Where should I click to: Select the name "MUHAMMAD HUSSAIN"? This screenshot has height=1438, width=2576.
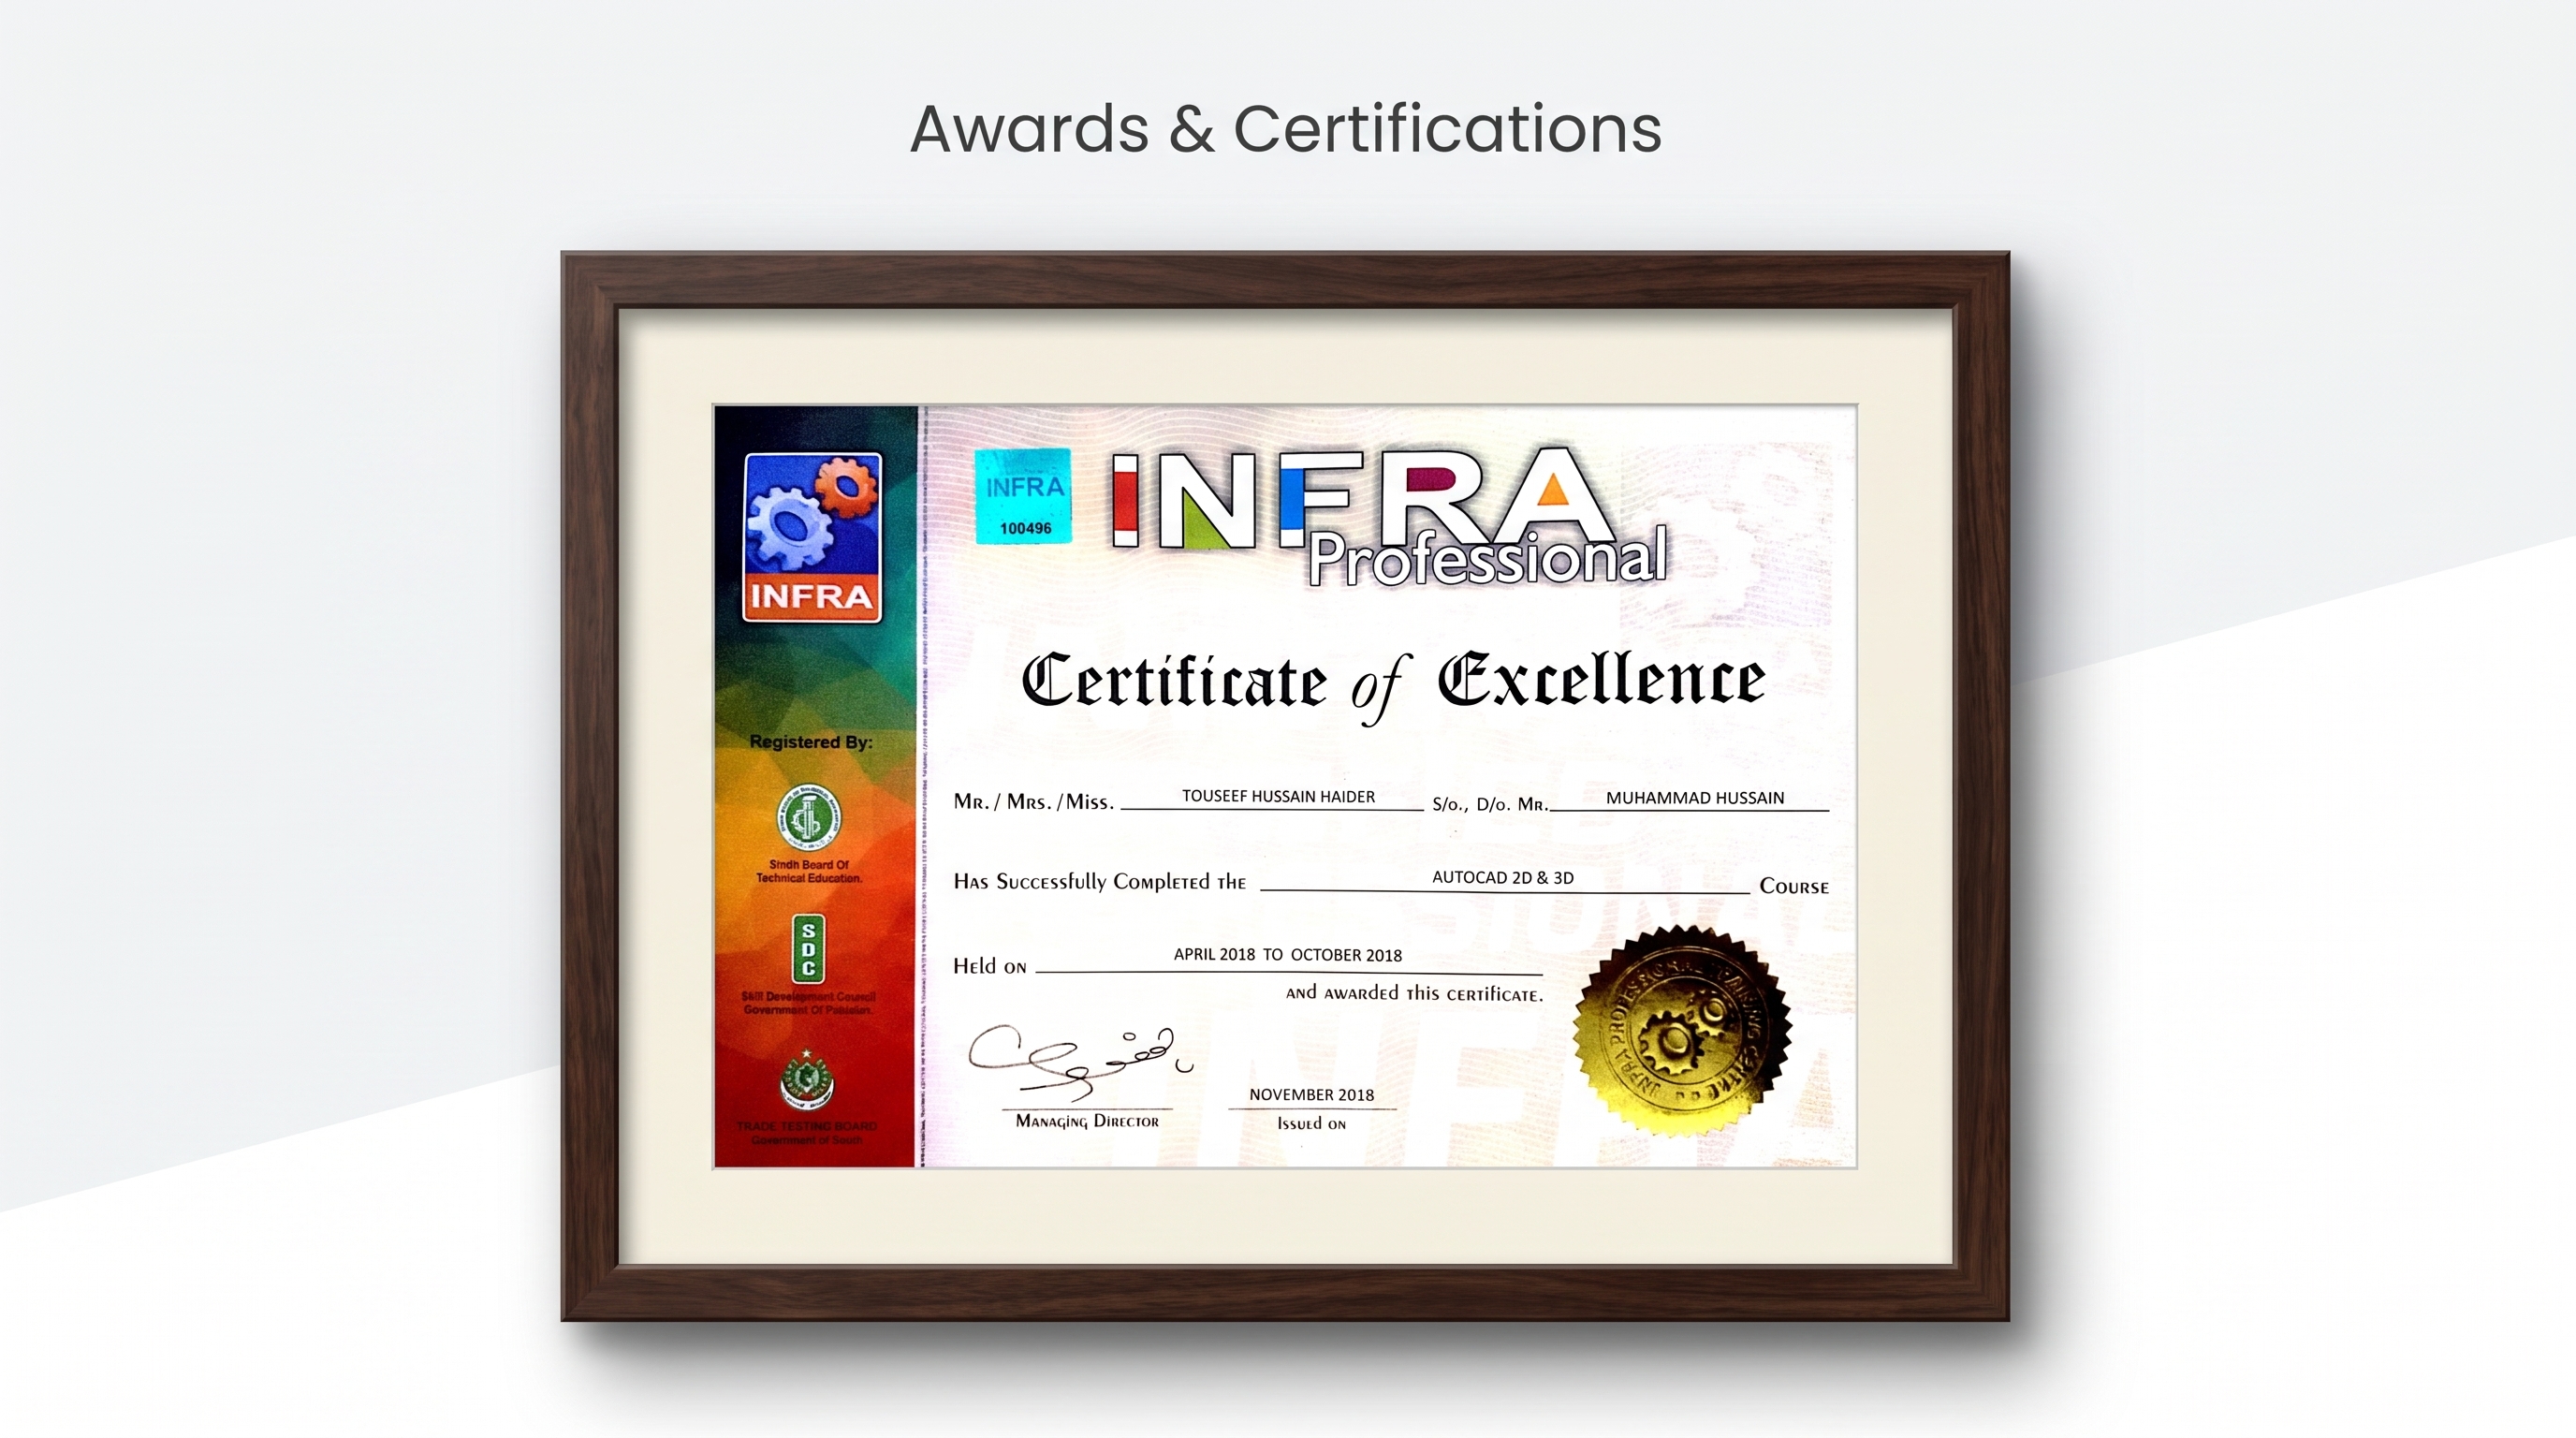point(1695,797)
